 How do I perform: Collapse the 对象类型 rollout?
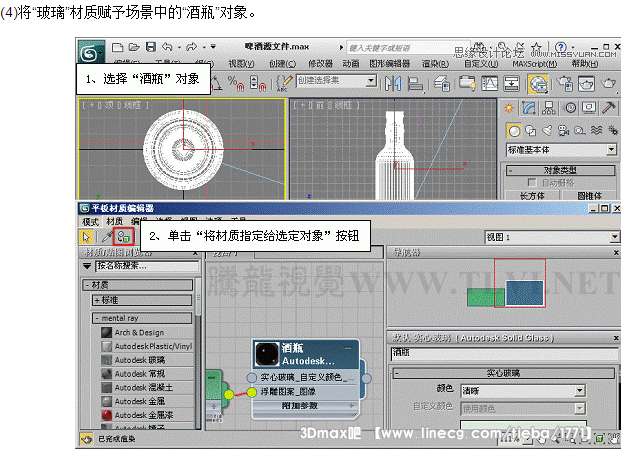[560, 170]
